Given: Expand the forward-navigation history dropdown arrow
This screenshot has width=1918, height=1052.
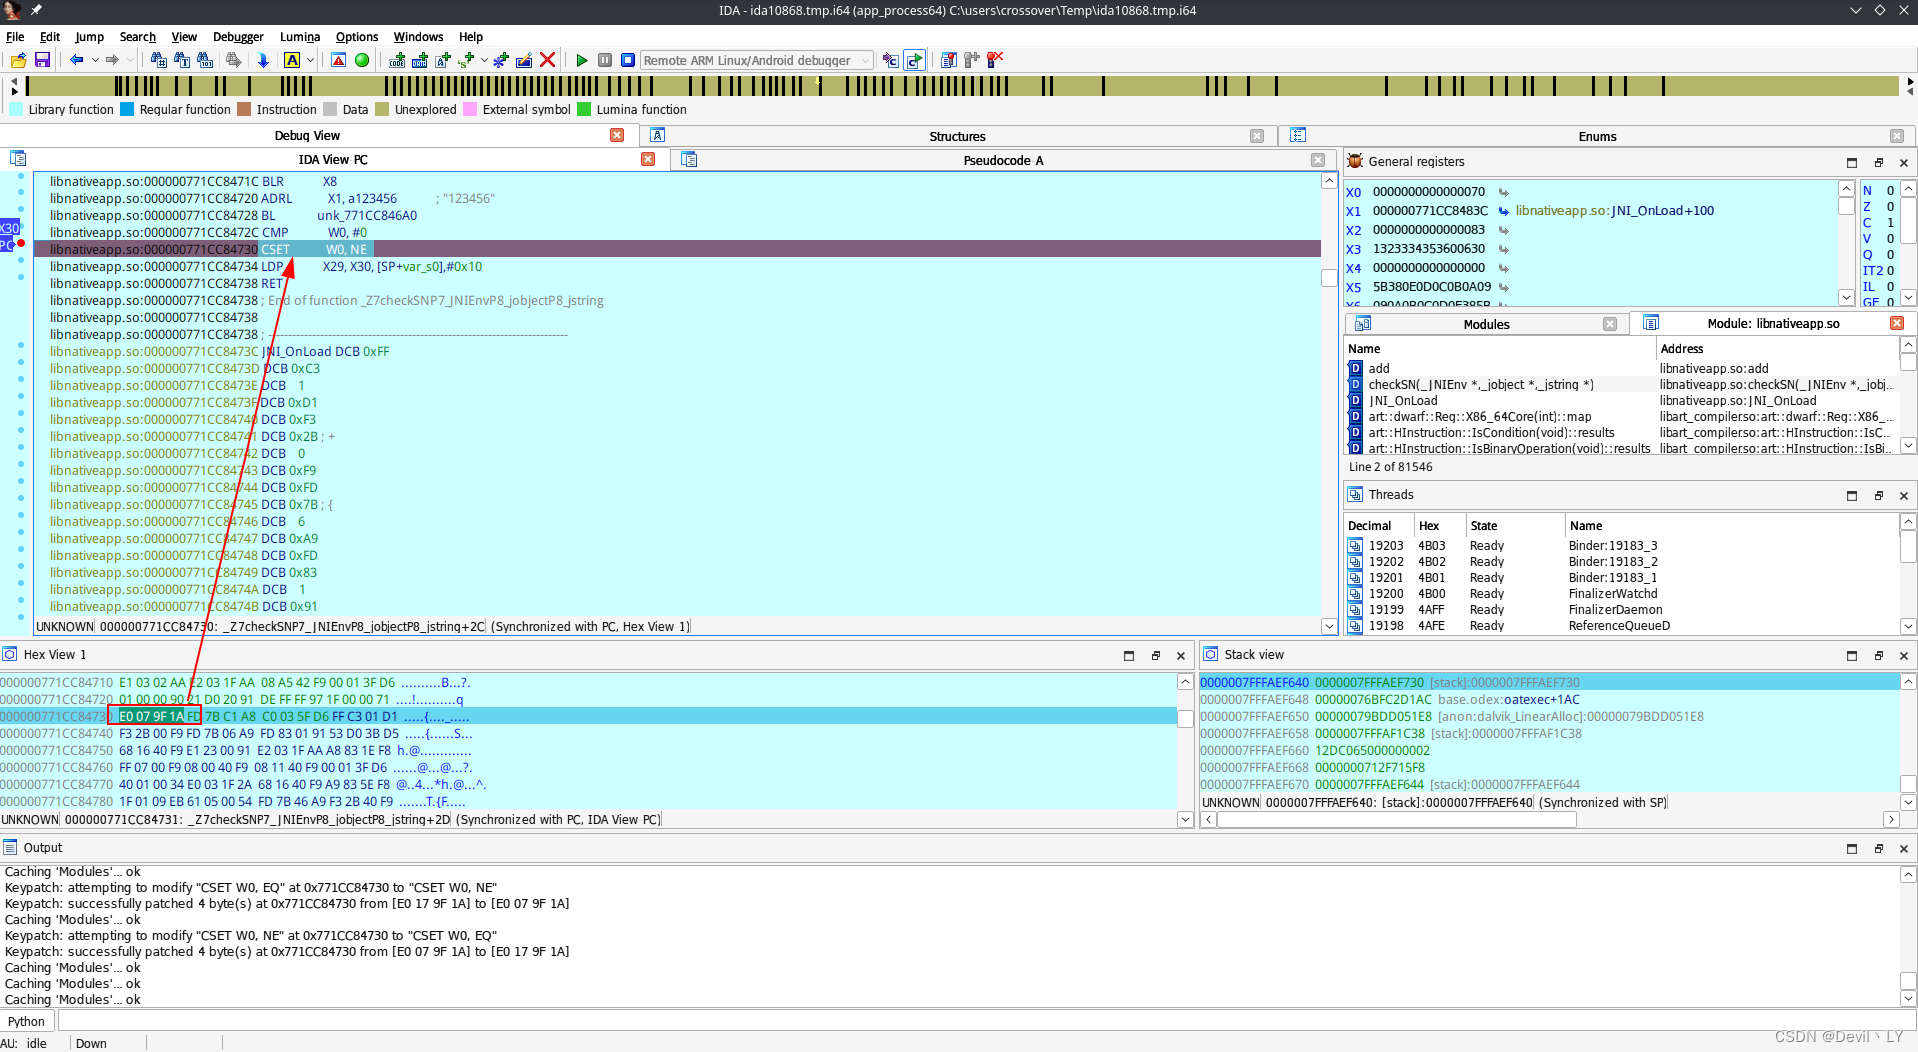Looking at the screenshot, I should click(129, 60).
